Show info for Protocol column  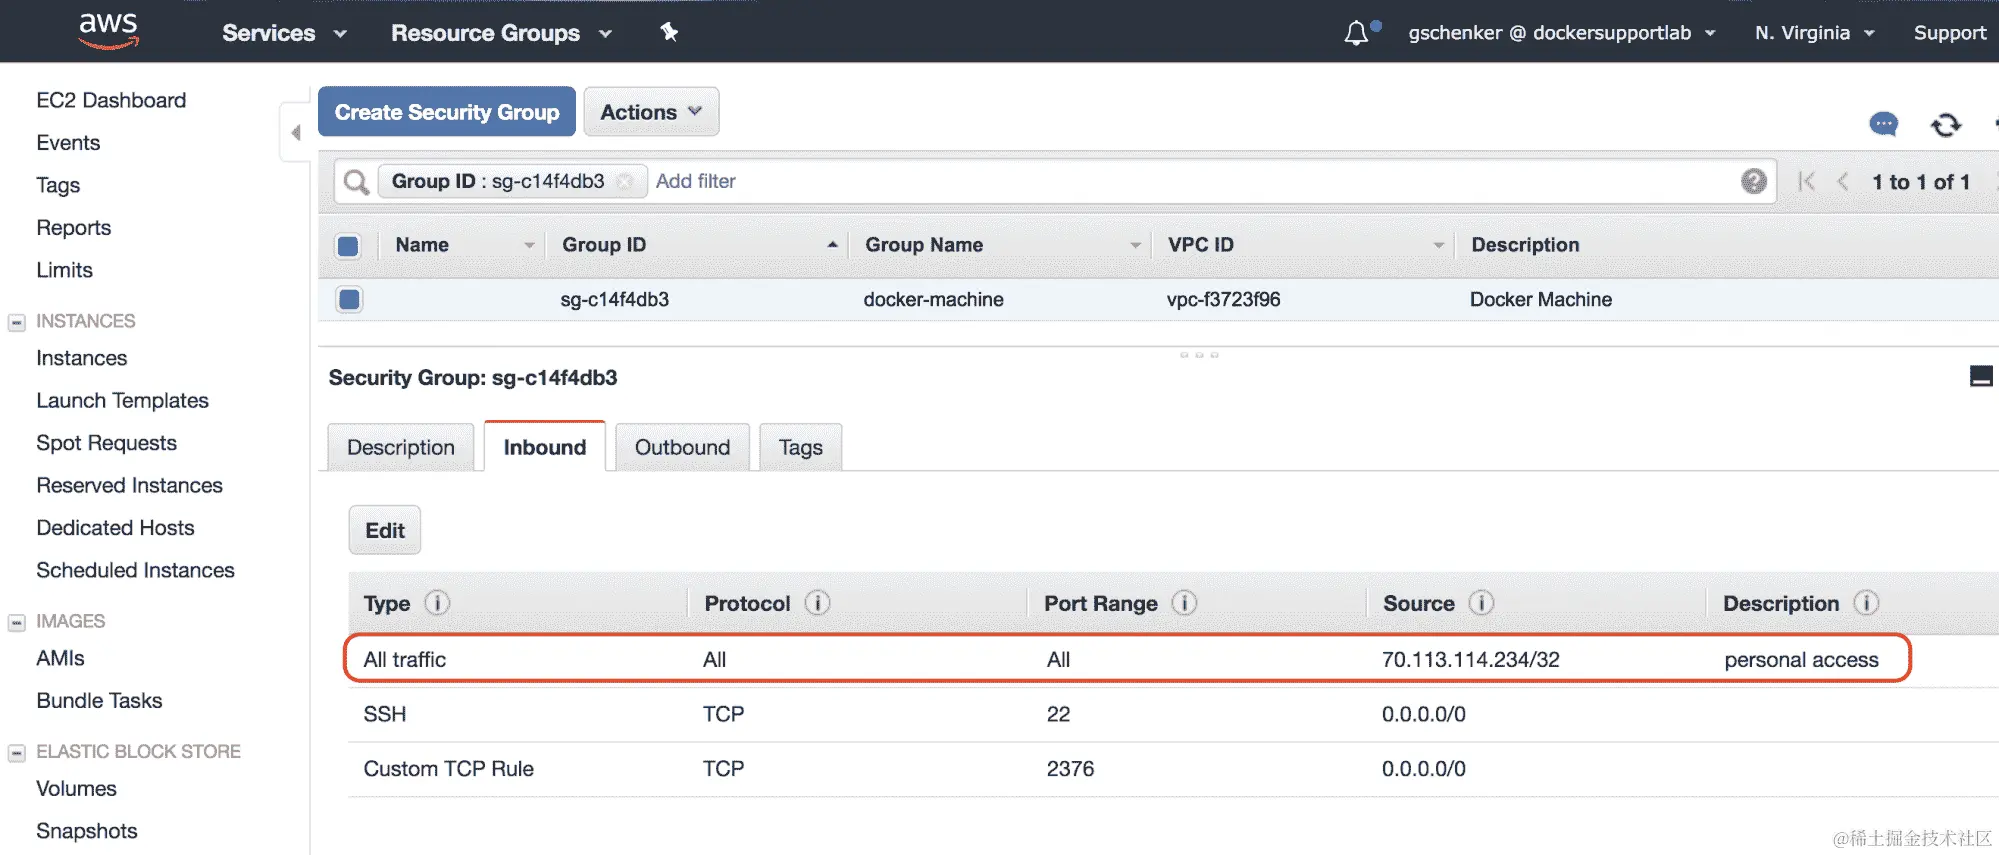pos(817,603)
